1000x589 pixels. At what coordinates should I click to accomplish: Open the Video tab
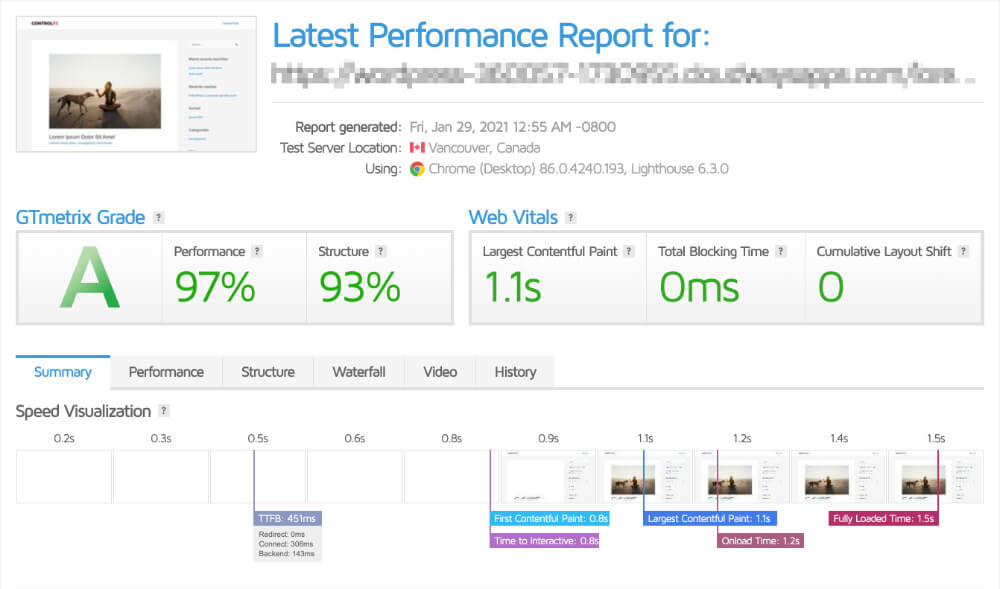(x=440, y=372)
